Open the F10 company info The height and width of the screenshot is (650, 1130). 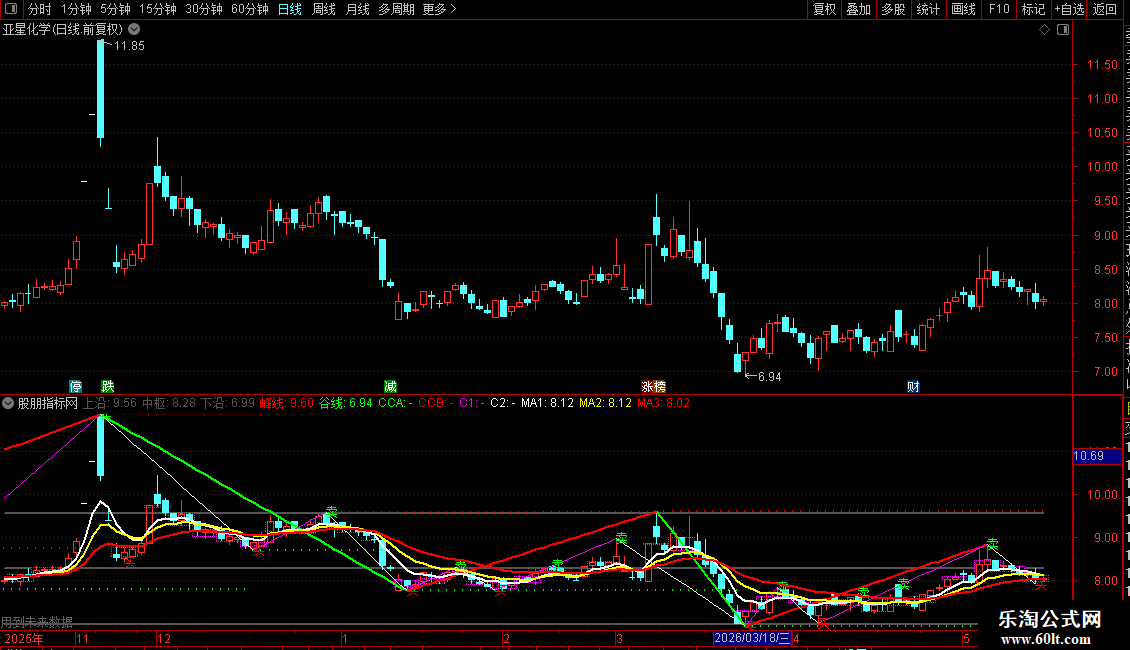coord(999,9)
